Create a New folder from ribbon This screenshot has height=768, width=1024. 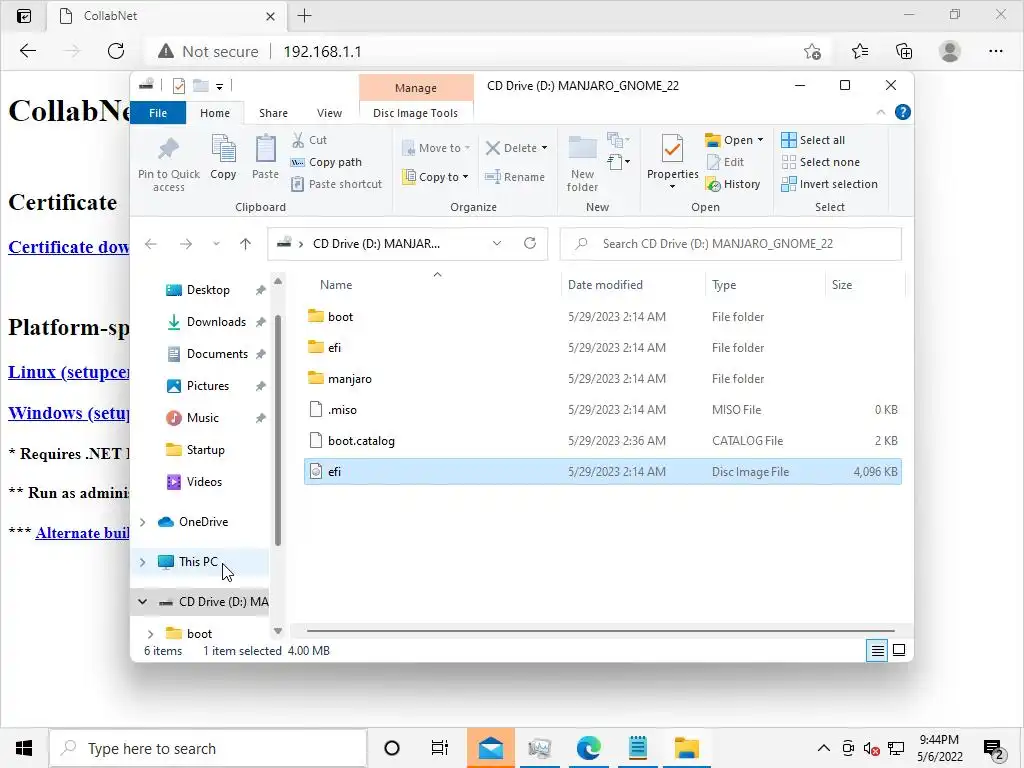[583, 163]
